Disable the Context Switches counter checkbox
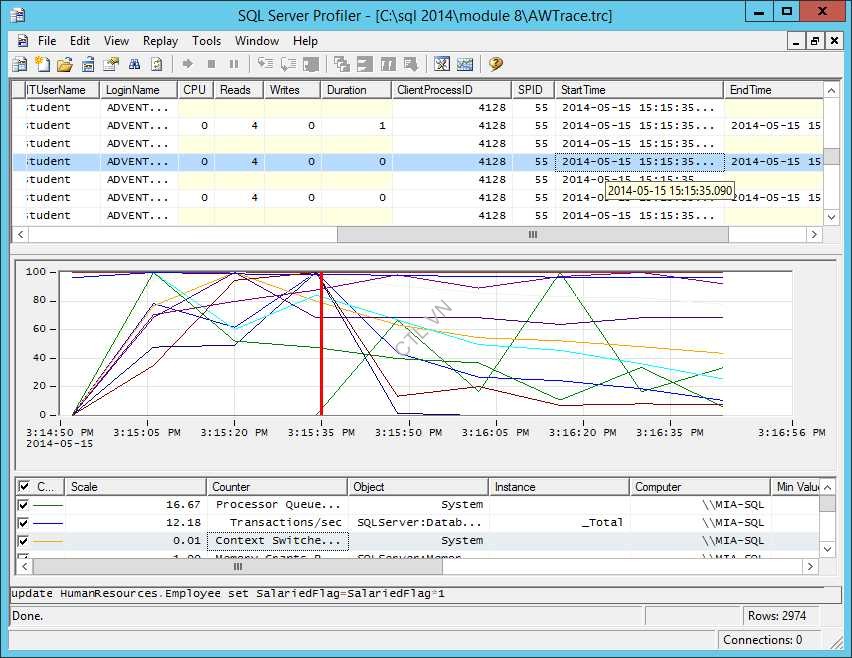Image resolution: width=852 pixels, height=658 pixels. [x=23, y=541]
